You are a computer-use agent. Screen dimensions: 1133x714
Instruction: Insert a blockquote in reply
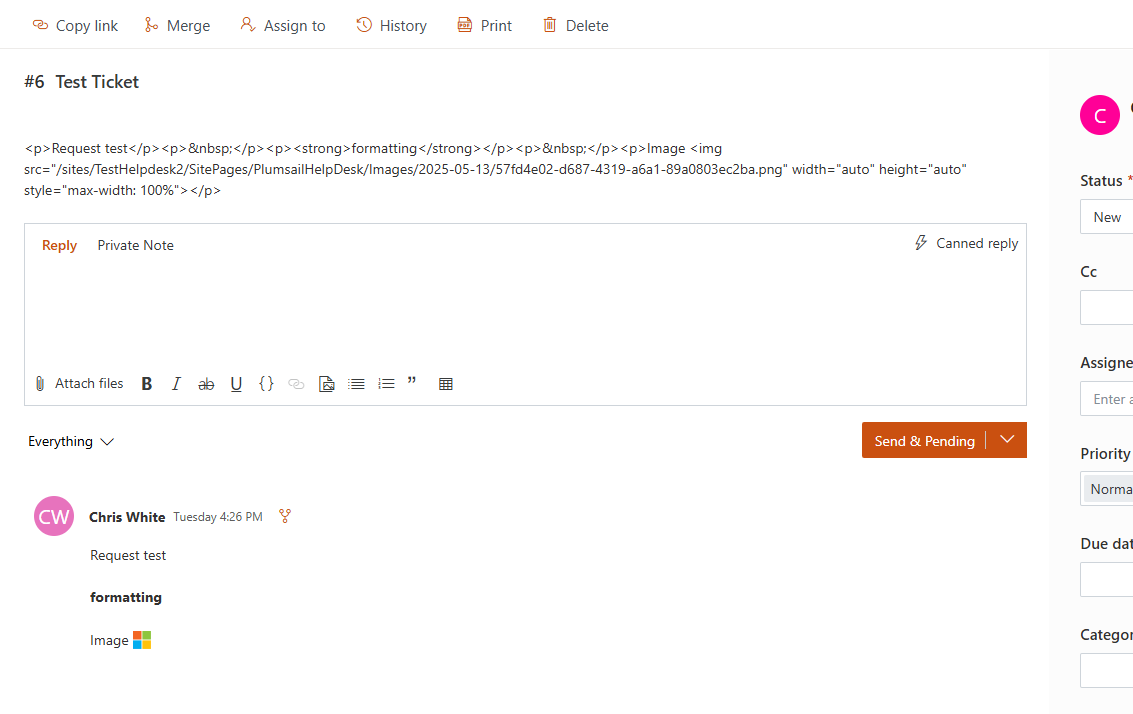coord(412,383)
